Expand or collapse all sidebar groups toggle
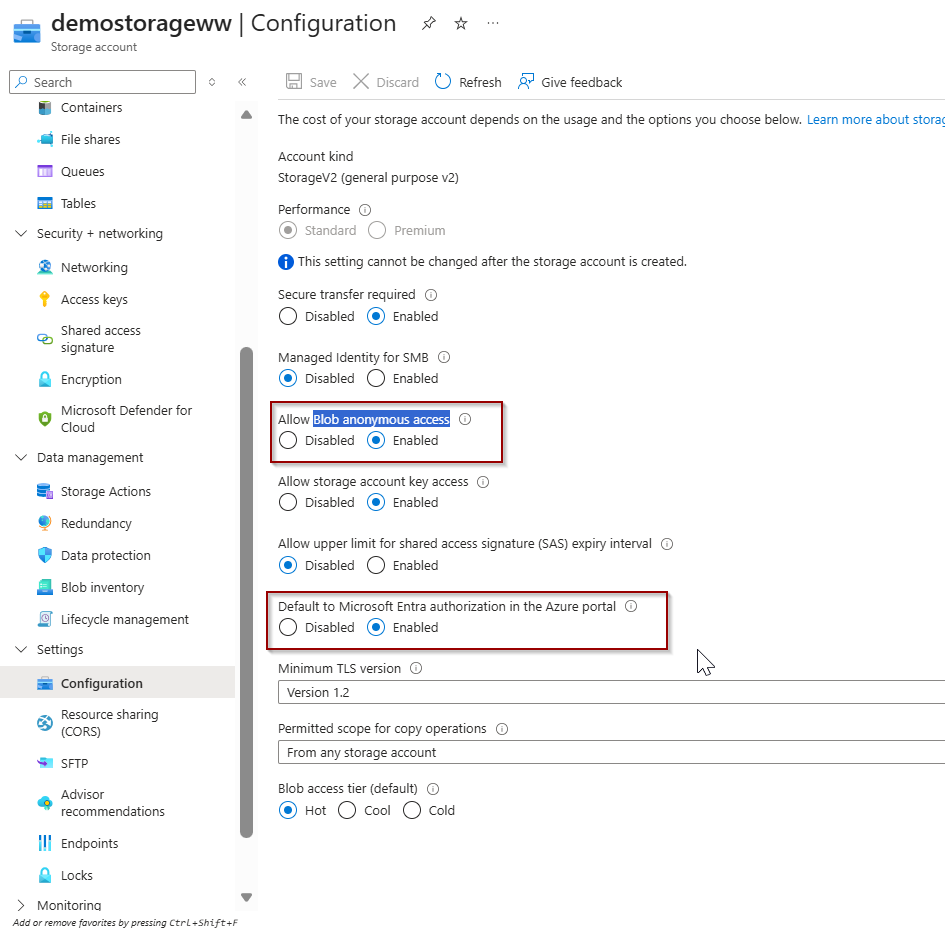 click(212, 82)
